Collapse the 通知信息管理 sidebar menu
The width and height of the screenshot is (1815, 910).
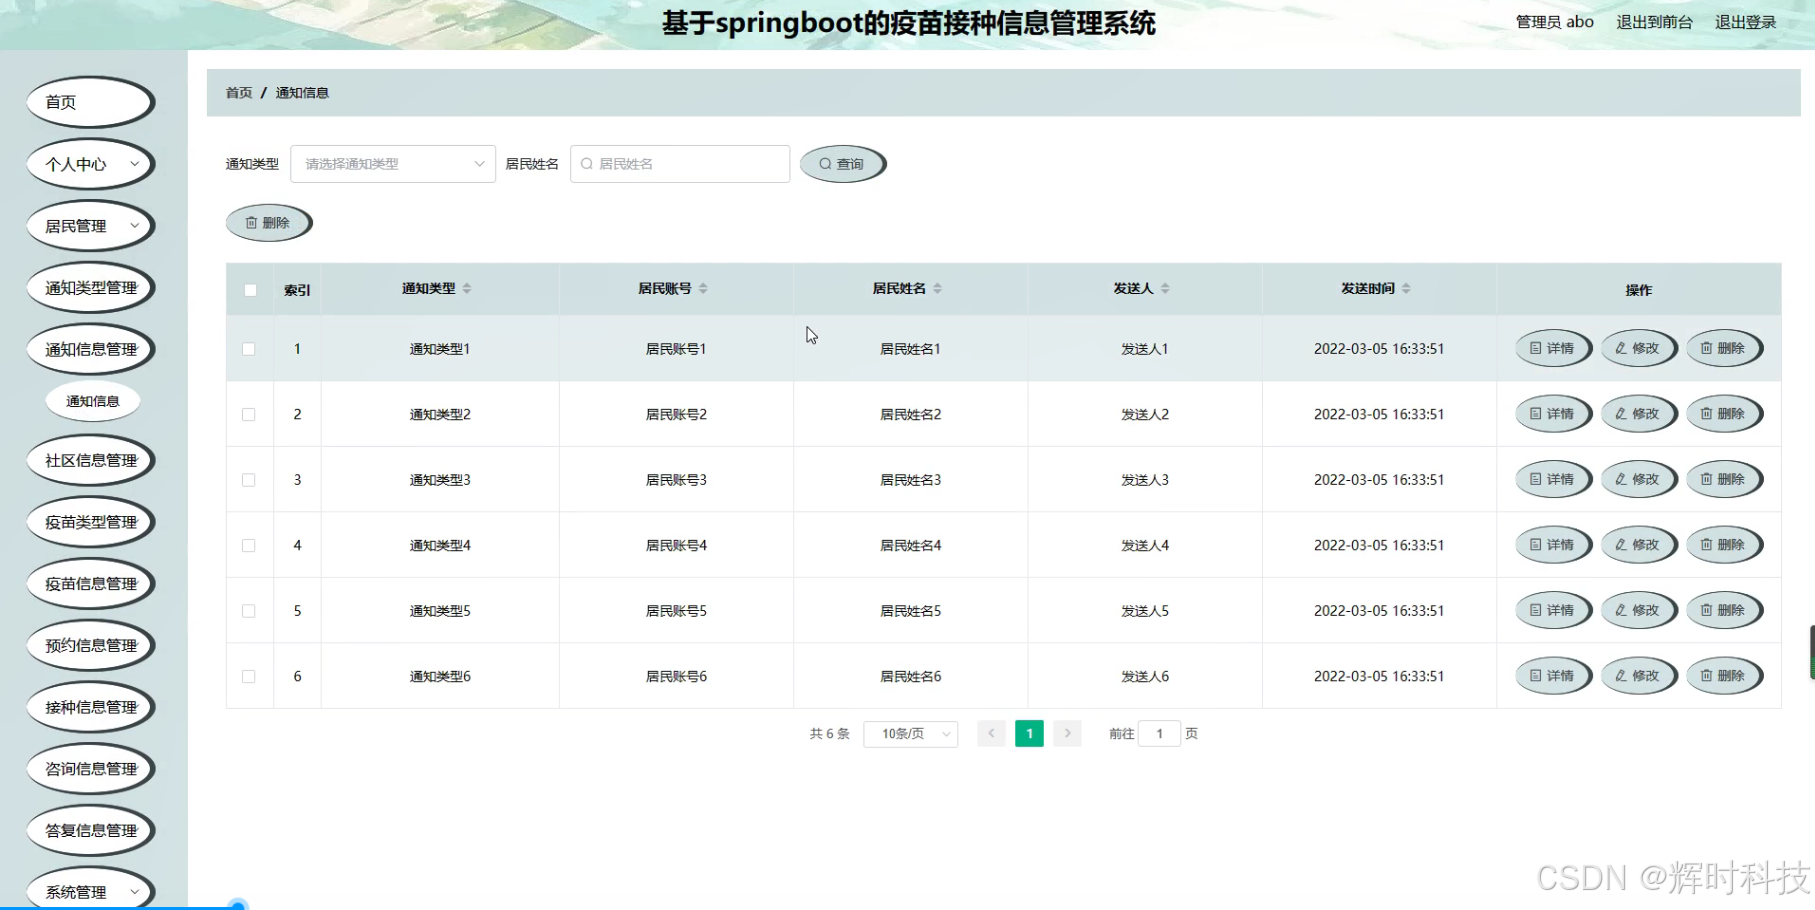tap(90, 349)
